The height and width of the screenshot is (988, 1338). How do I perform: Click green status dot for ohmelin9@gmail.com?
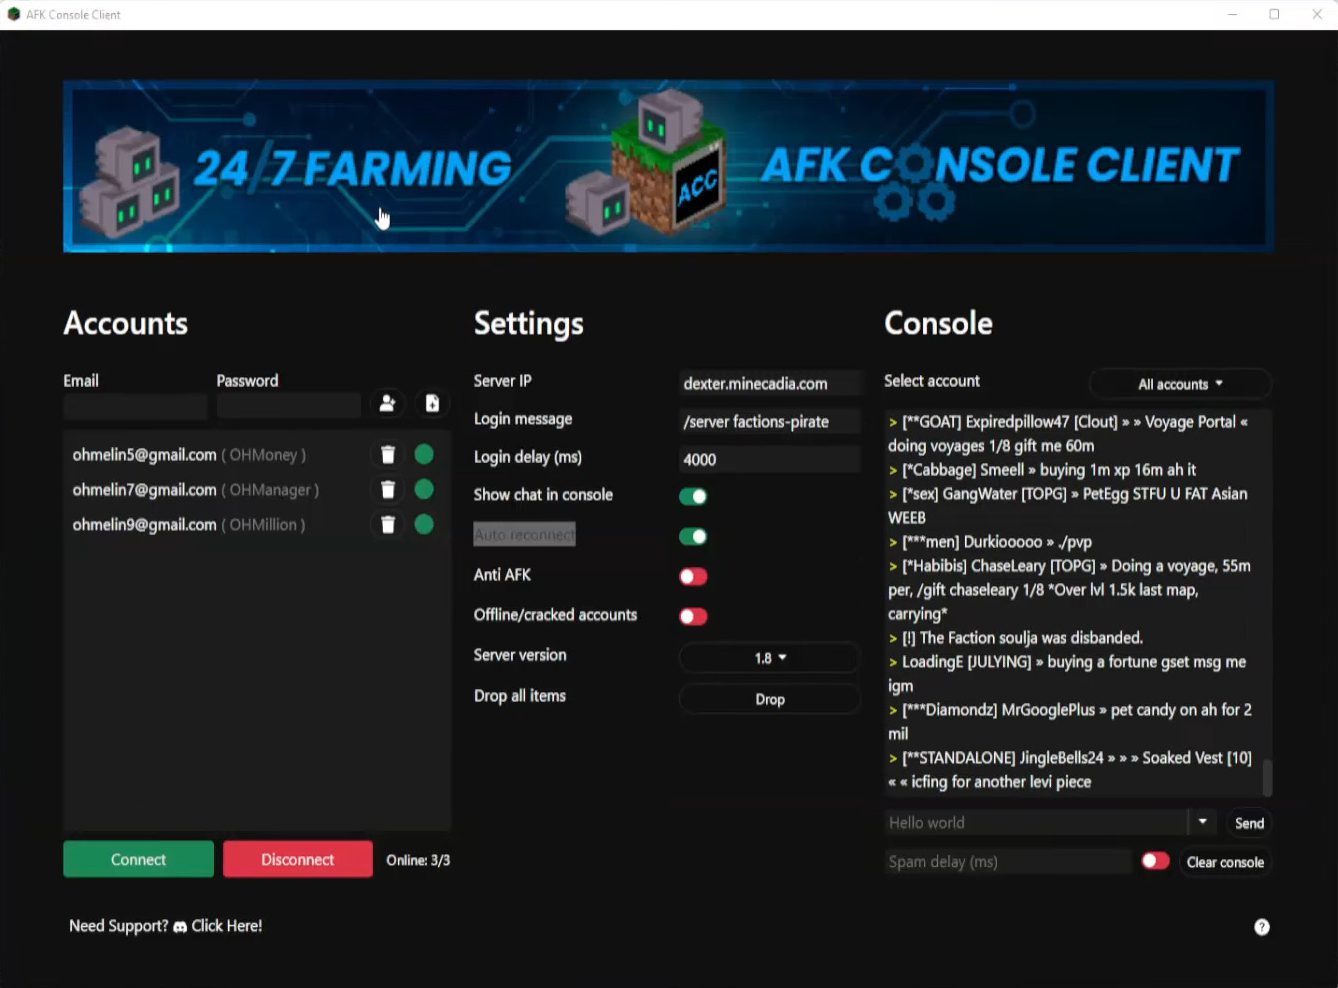pyautogui.click(x=424, y=524)
